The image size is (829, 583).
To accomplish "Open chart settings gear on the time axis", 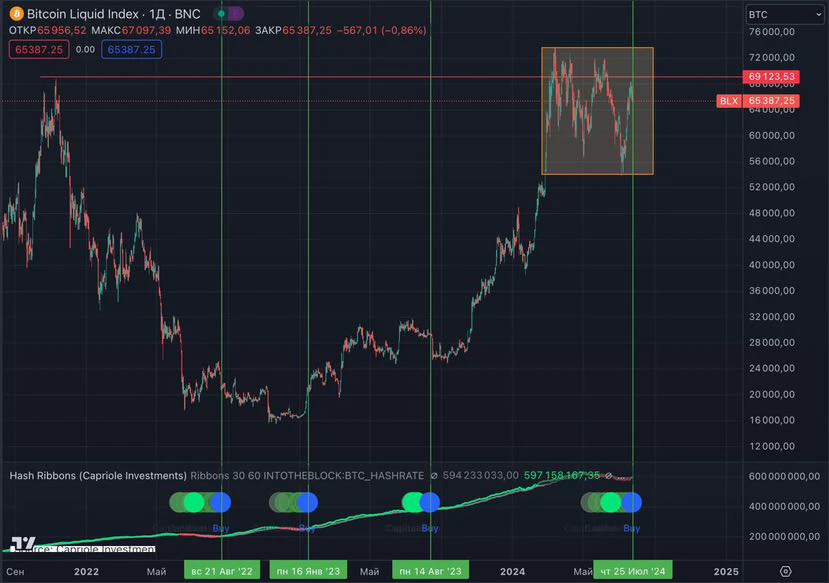I will [x=785, y=571].
